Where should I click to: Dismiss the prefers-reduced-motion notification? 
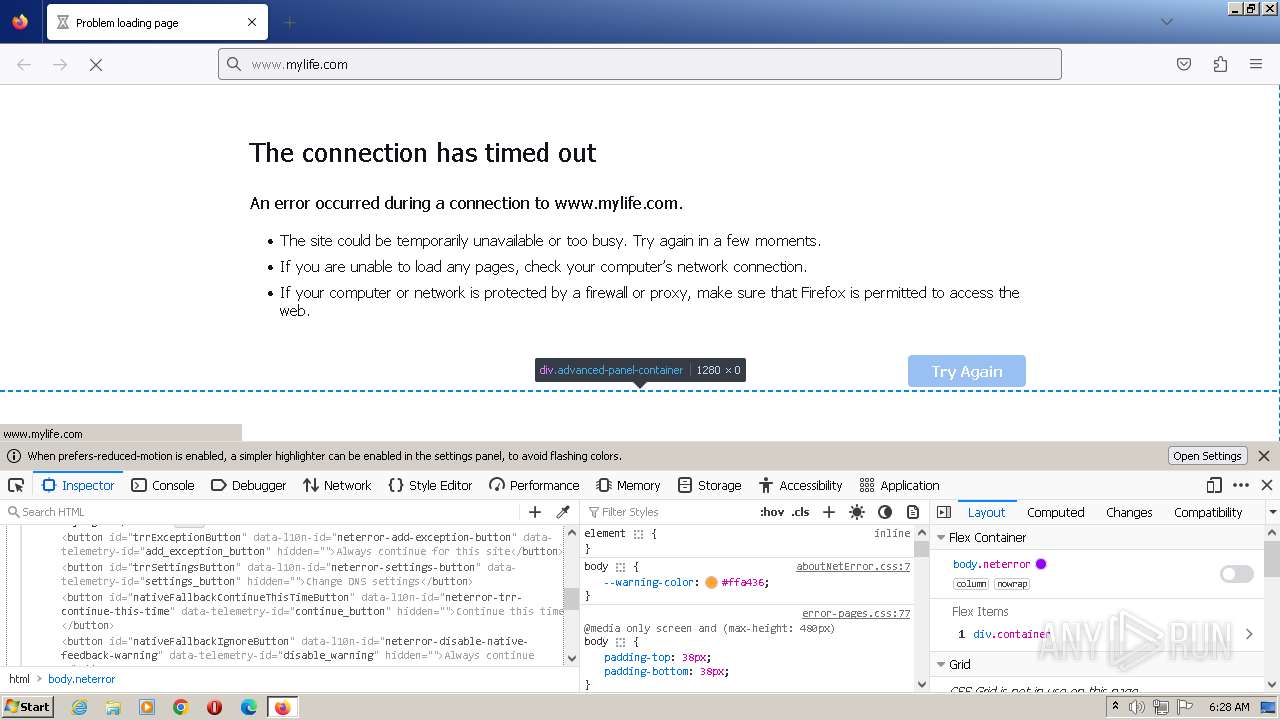point(1264,456)
